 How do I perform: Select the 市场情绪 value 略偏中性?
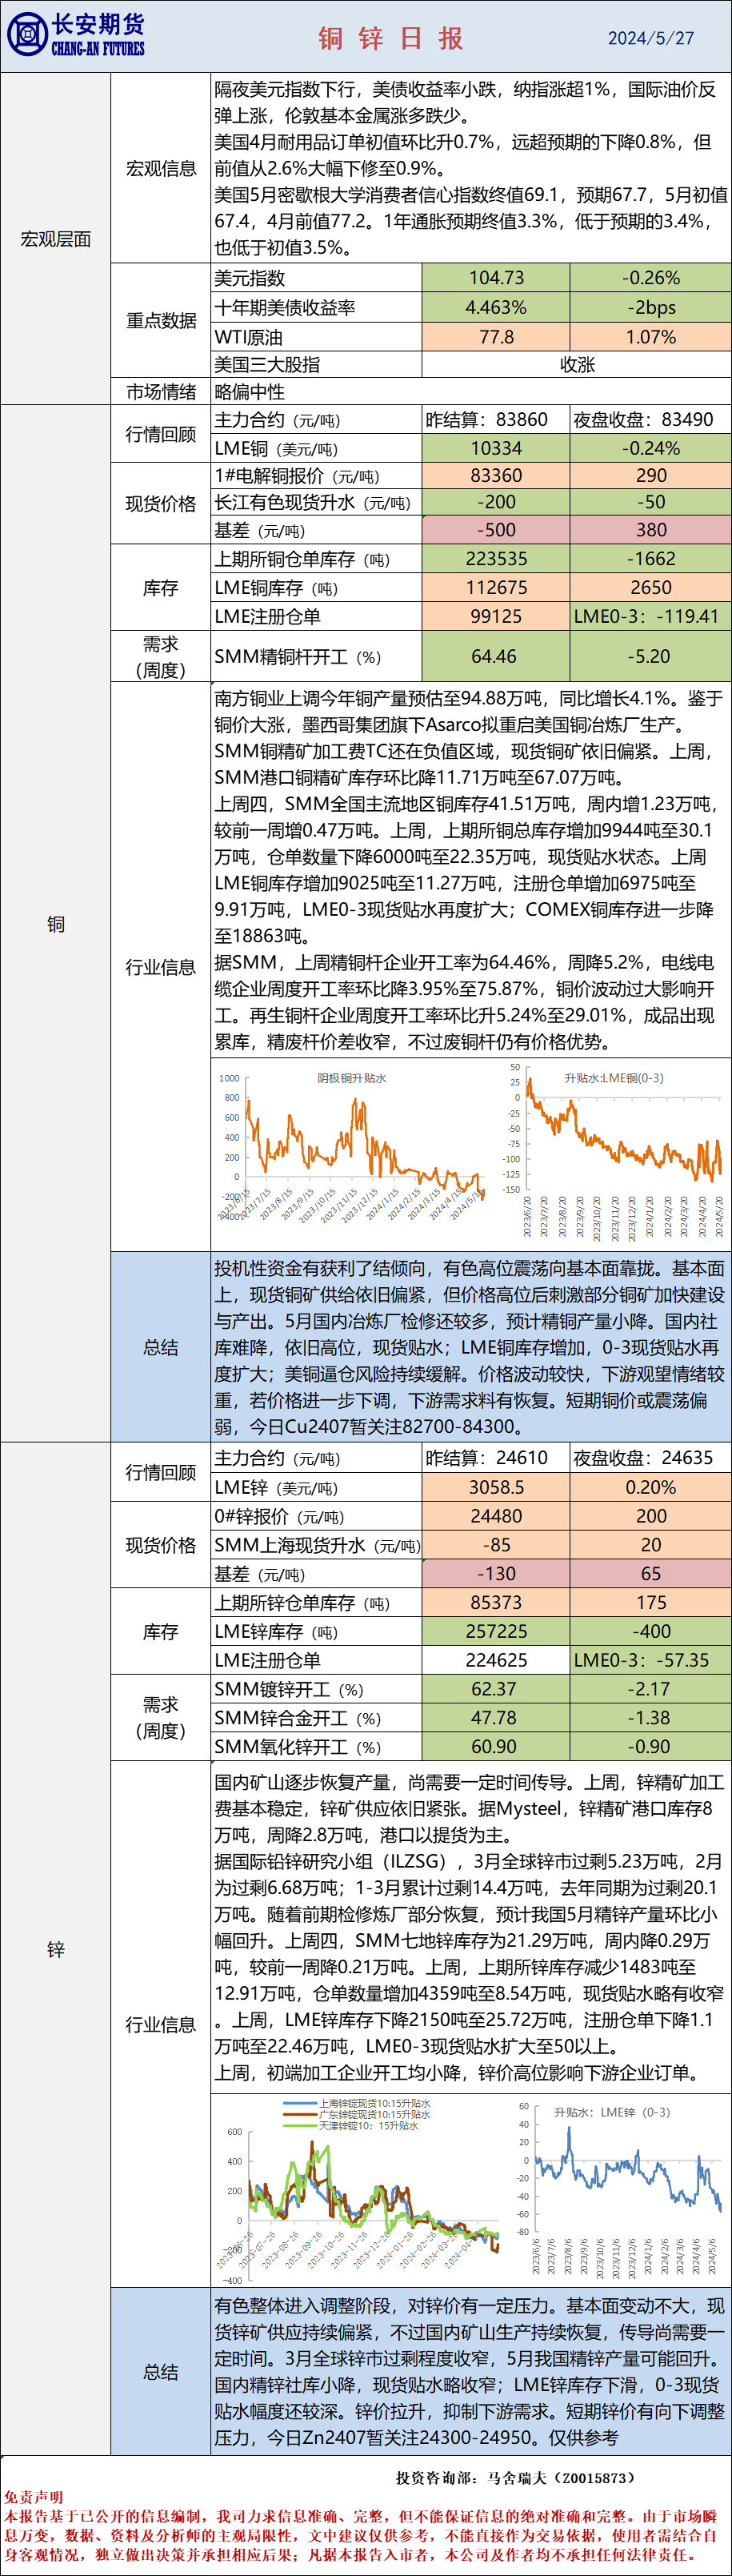click(x=250, y=392)
